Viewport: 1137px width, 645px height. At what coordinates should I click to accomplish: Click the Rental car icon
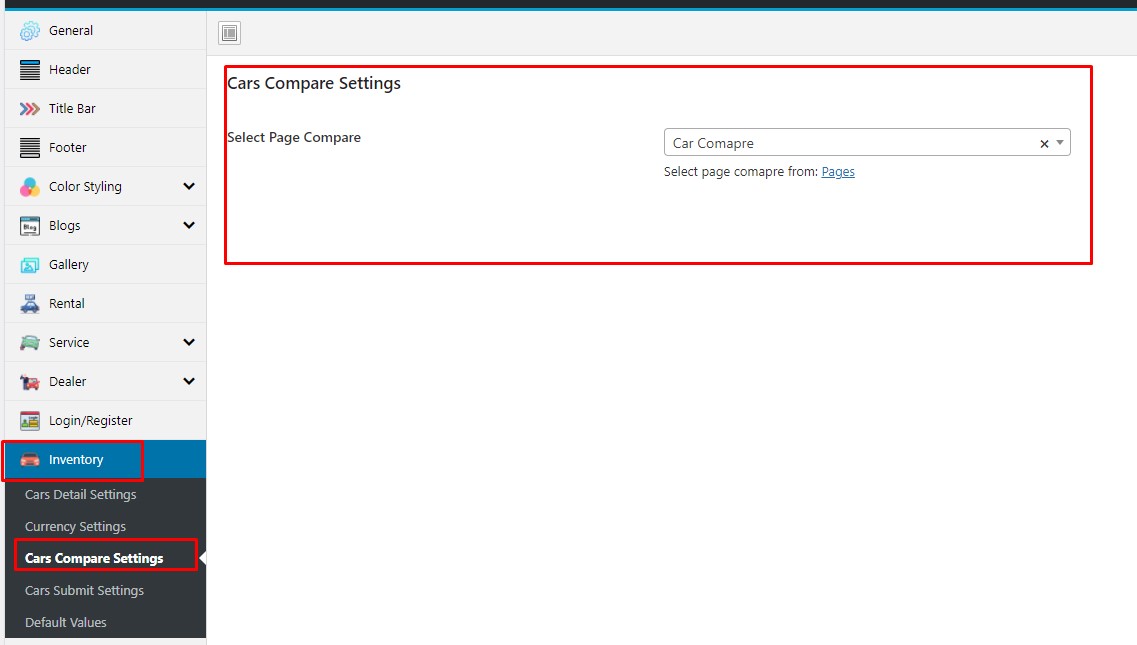click(30, 304)
